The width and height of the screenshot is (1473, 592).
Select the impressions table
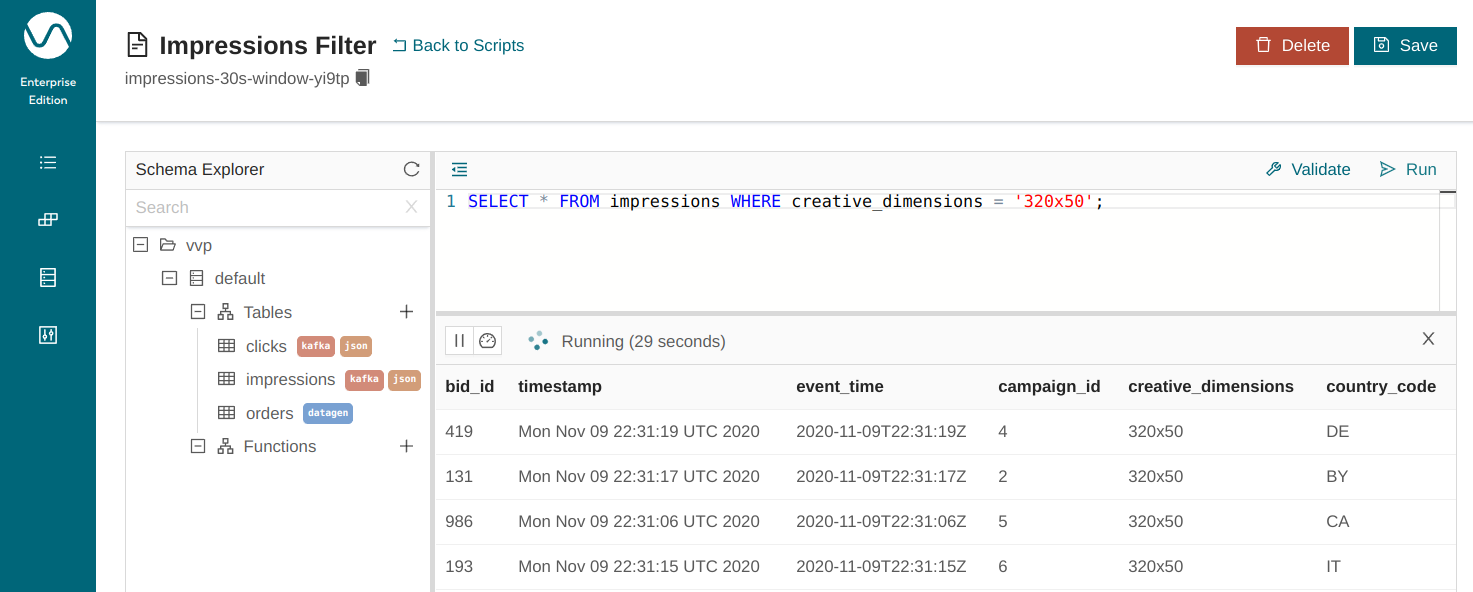[290, 380]
